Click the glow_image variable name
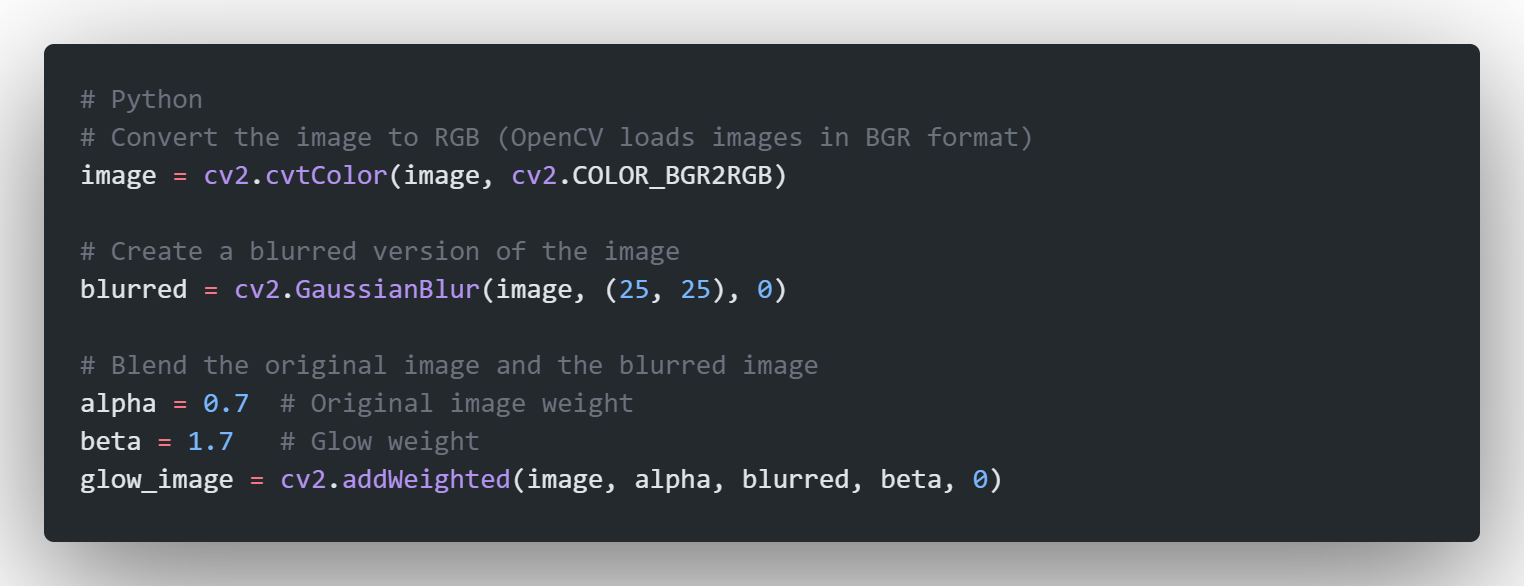Screen dimensions: 1524x586 point(157,480)
